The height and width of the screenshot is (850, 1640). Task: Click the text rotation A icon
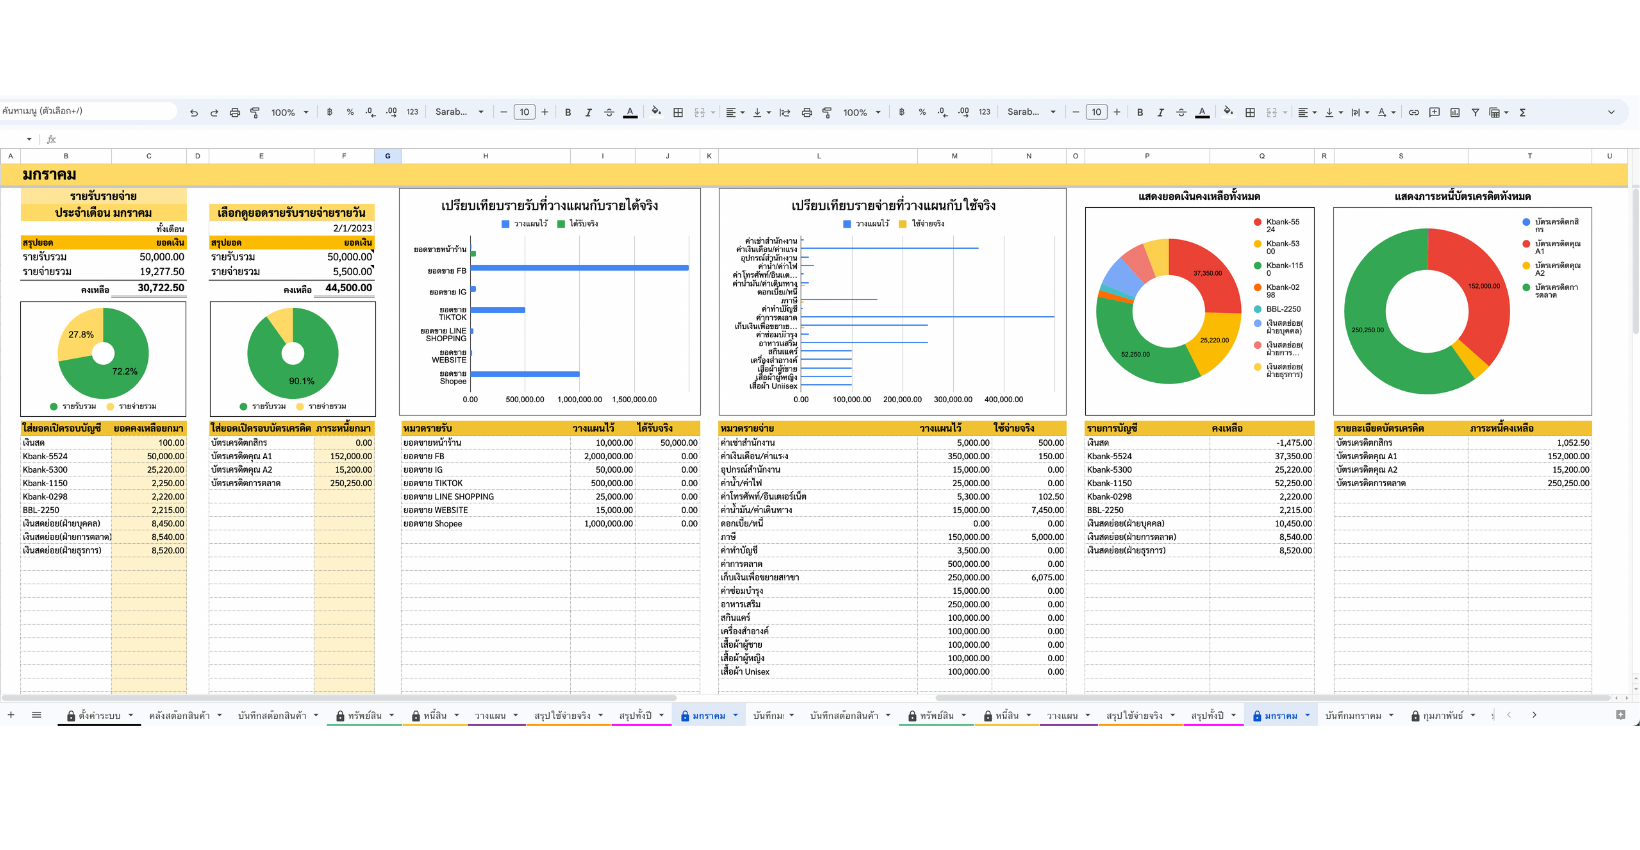point(1382,113)
